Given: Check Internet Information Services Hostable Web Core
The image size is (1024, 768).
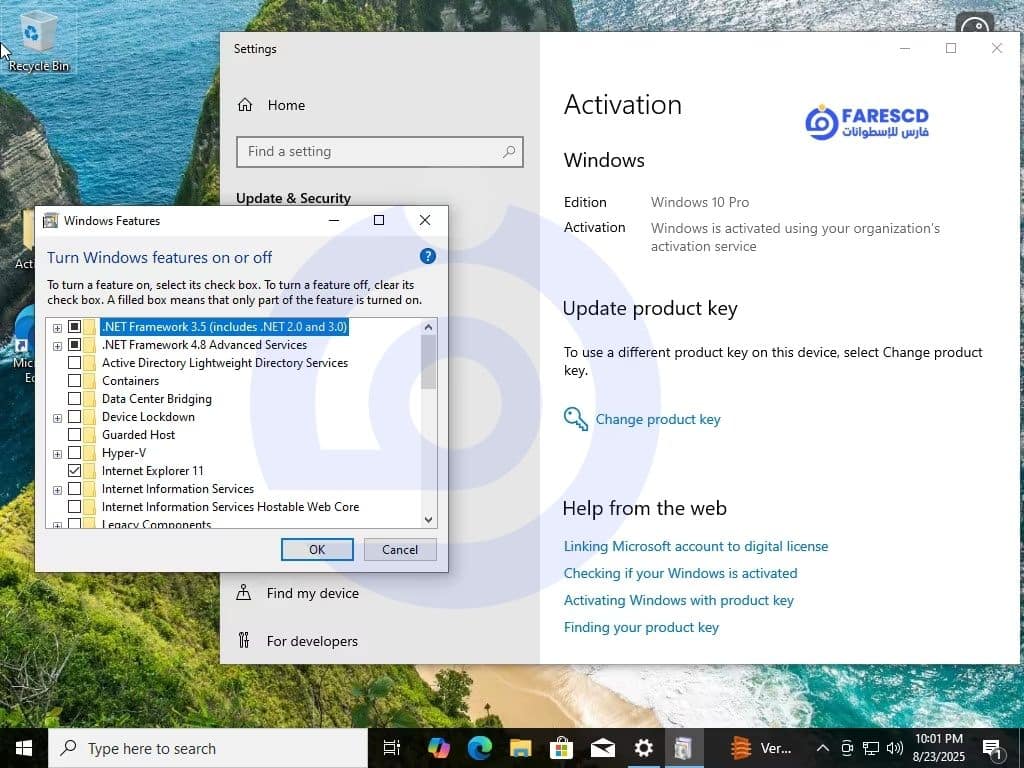Looking at the screenshot, I should coord(74,507).
